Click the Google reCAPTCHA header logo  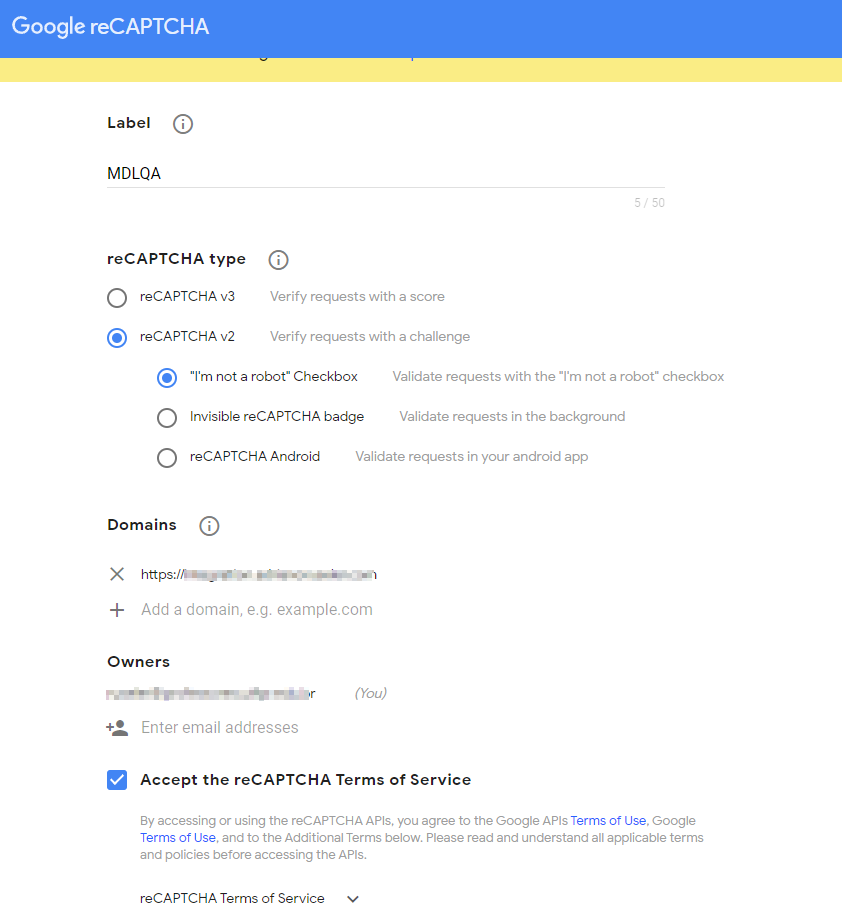click(x=110, y=26)
